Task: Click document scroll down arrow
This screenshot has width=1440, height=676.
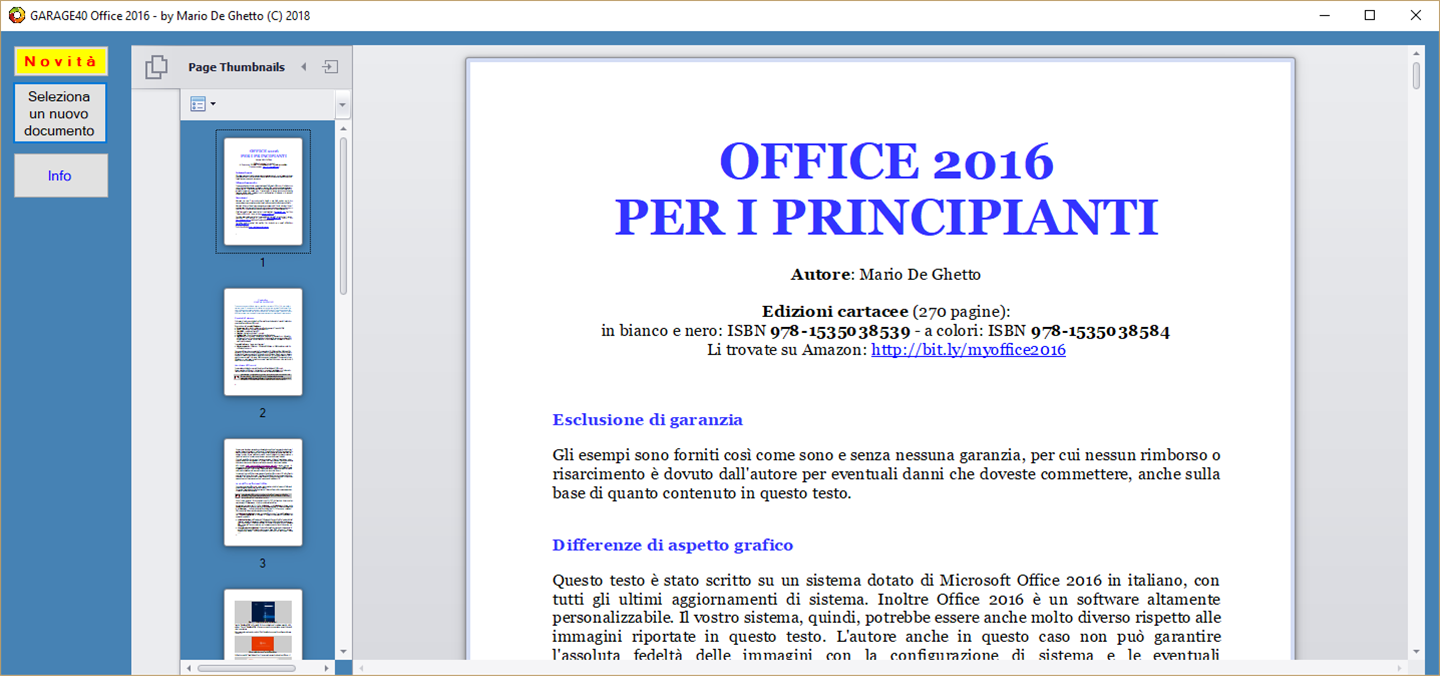Action: [x=1416, y=652]
